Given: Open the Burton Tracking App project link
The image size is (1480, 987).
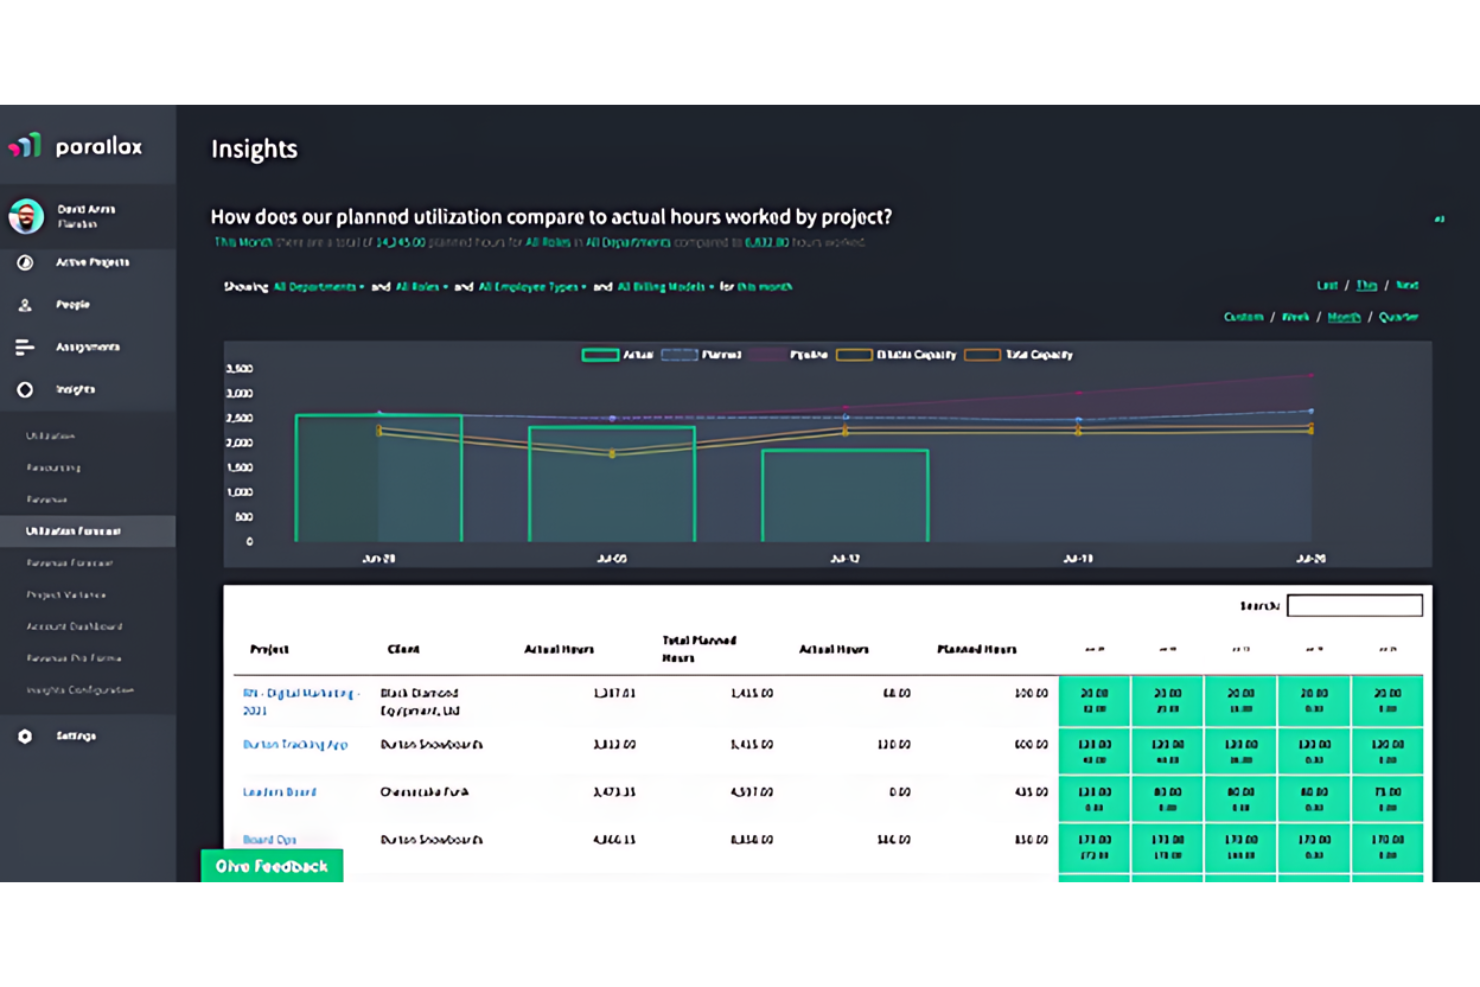Looking at the screenshot, I should (x=295, y=745).
